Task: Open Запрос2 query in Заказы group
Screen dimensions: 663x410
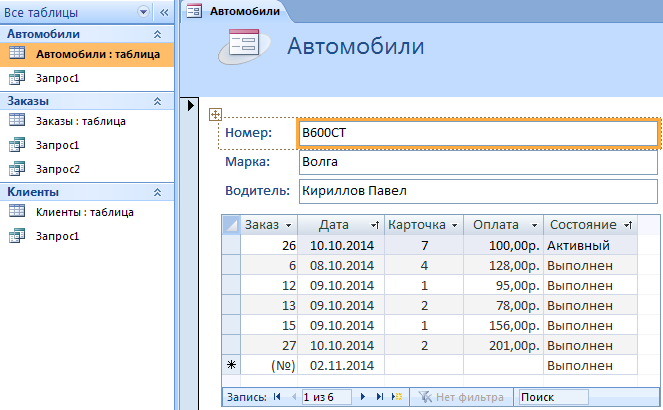Action: coord(57,169)
